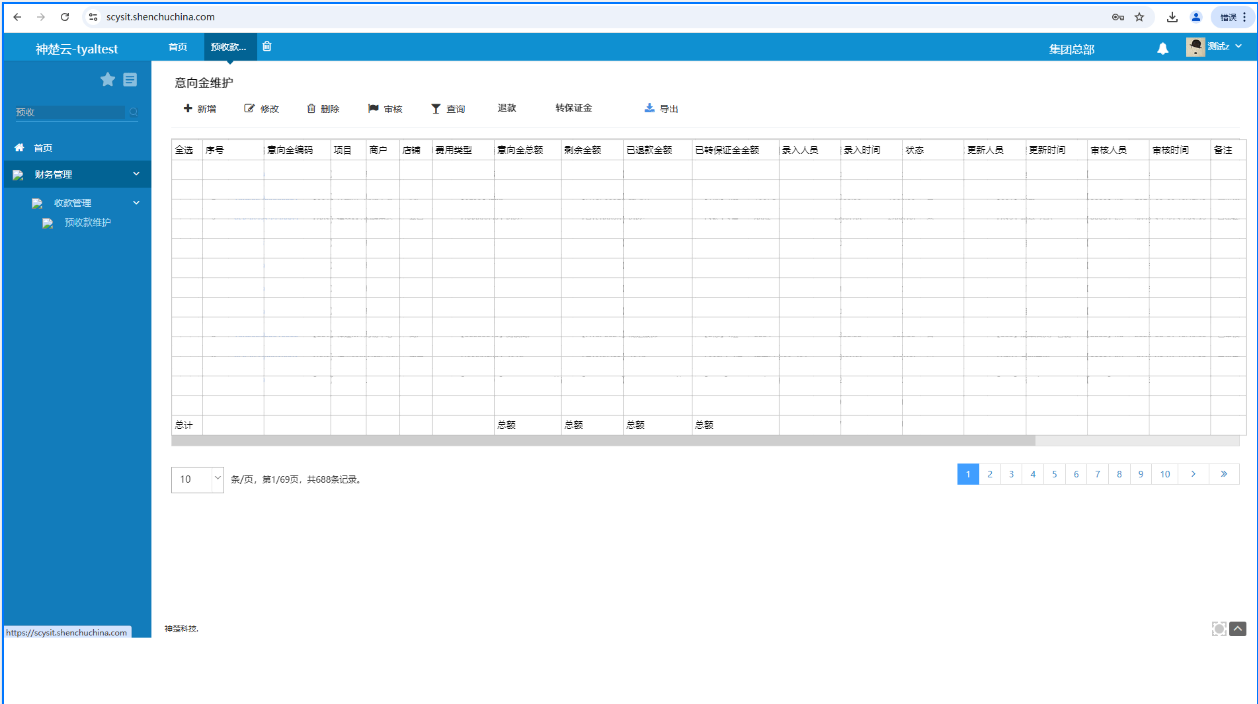
Task: Click the 退款 refund button
Action: click(x=507, y=108)
